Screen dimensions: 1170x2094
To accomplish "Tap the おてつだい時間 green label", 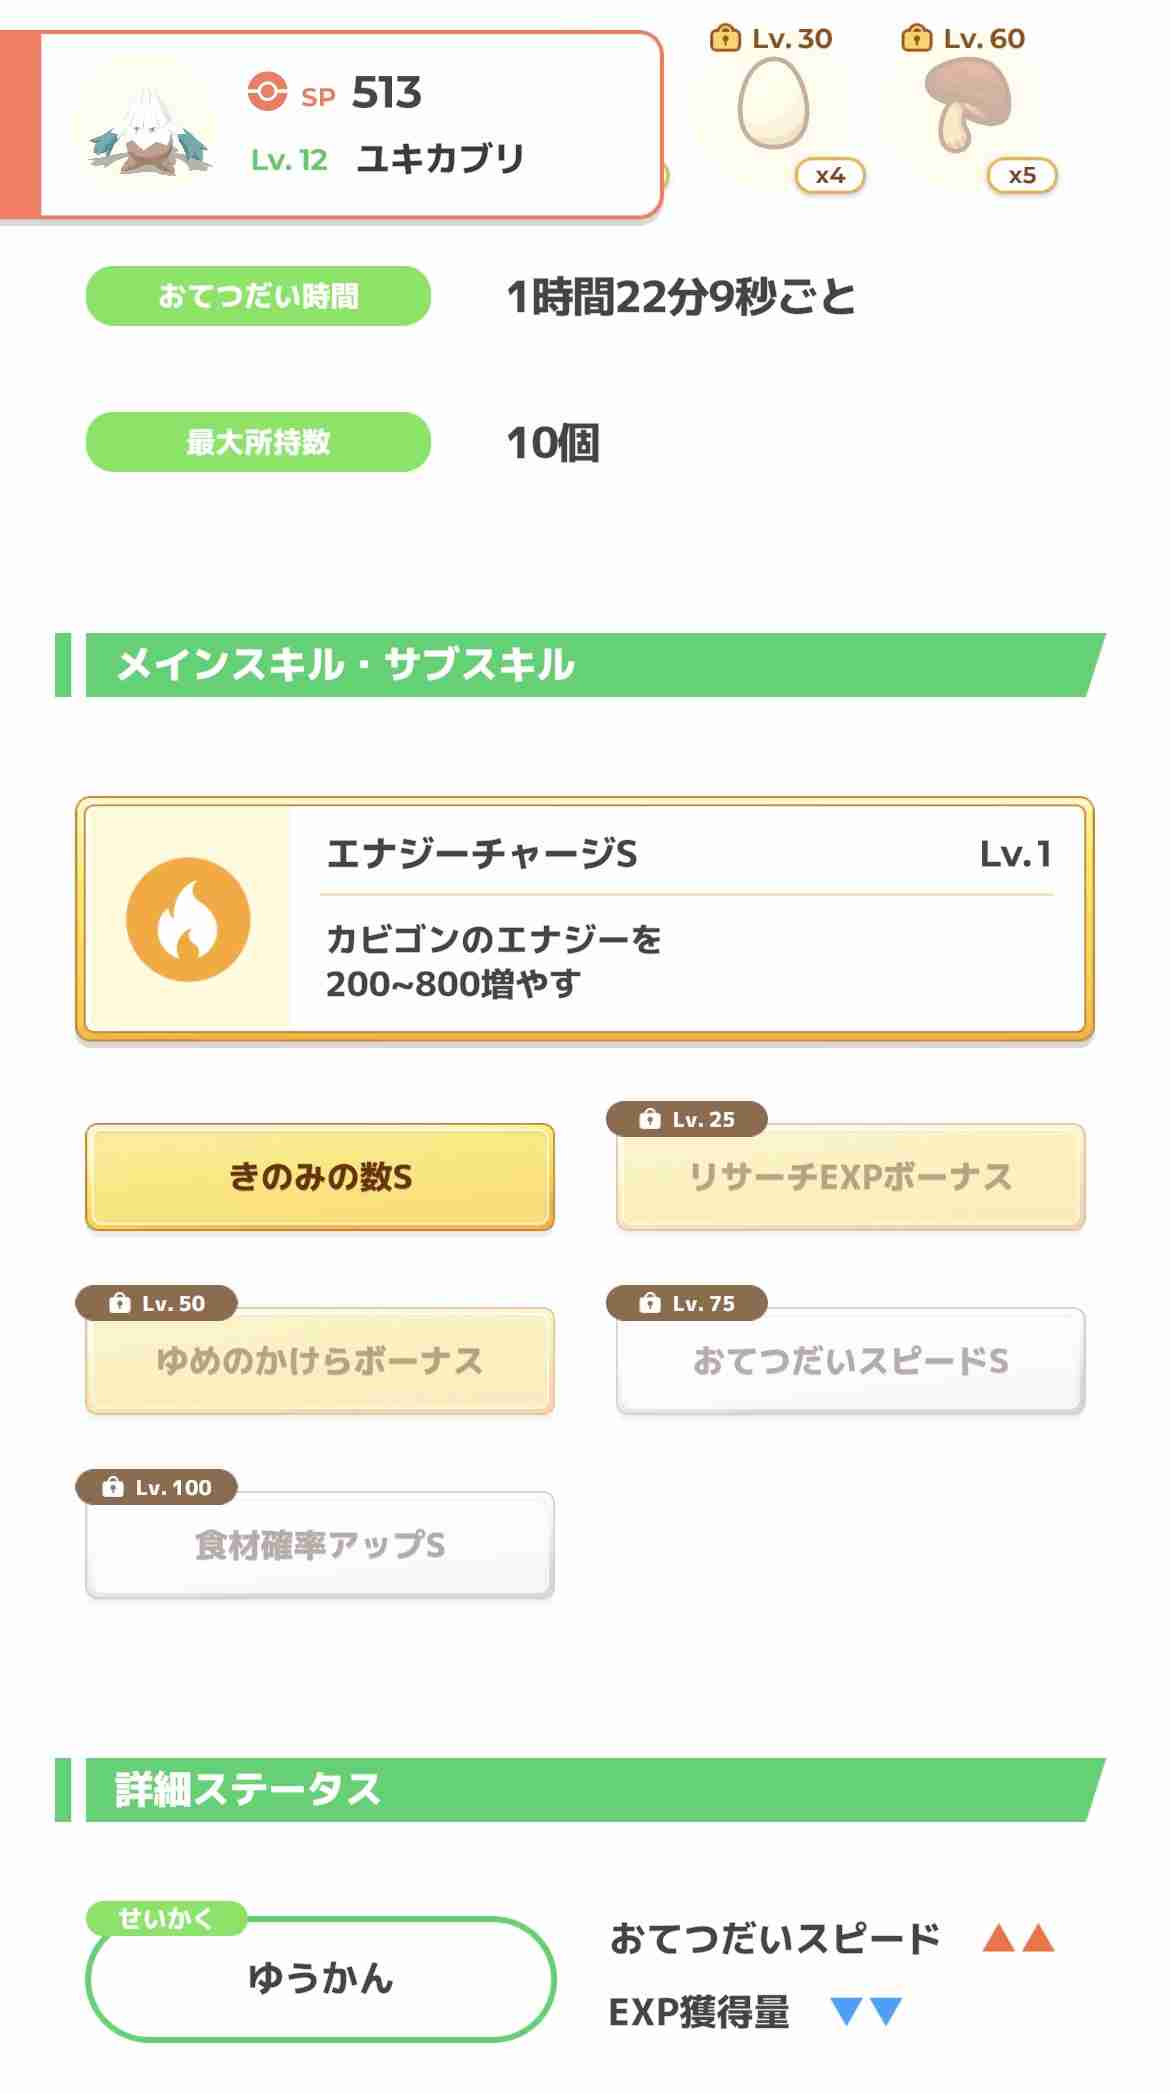I will [258, 296].
